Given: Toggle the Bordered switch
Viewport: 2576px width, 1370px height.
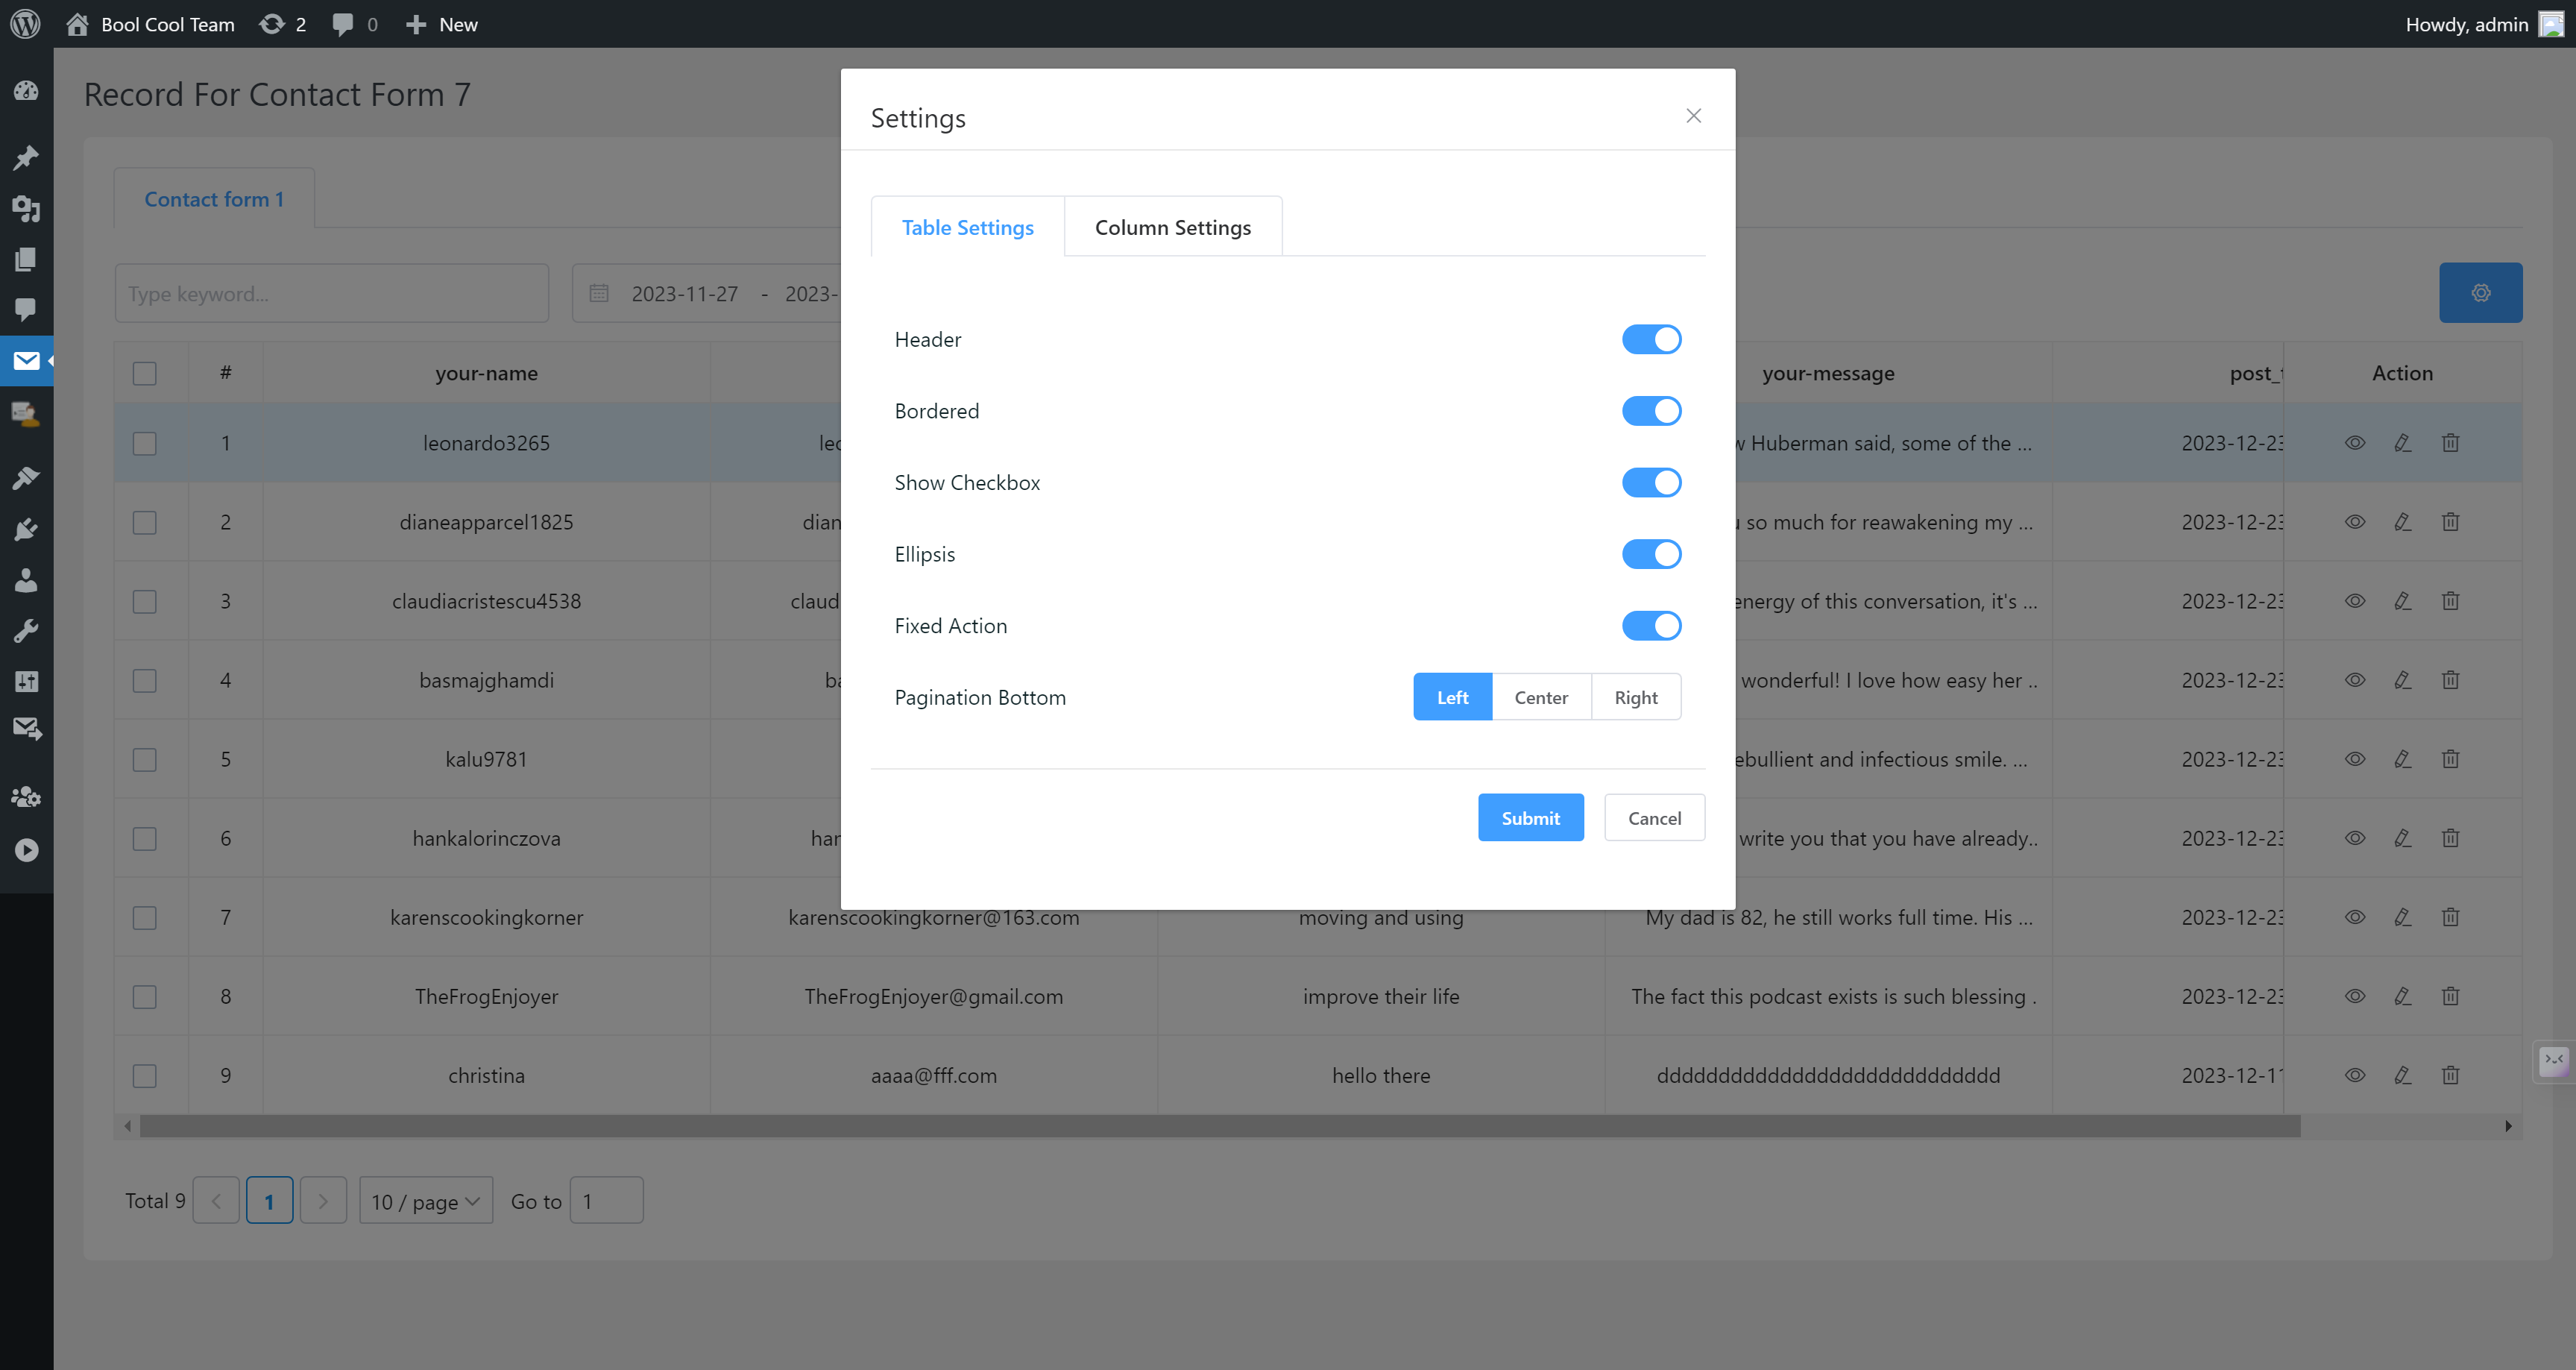Looking at the screenshot, I should click(1651, 411).
